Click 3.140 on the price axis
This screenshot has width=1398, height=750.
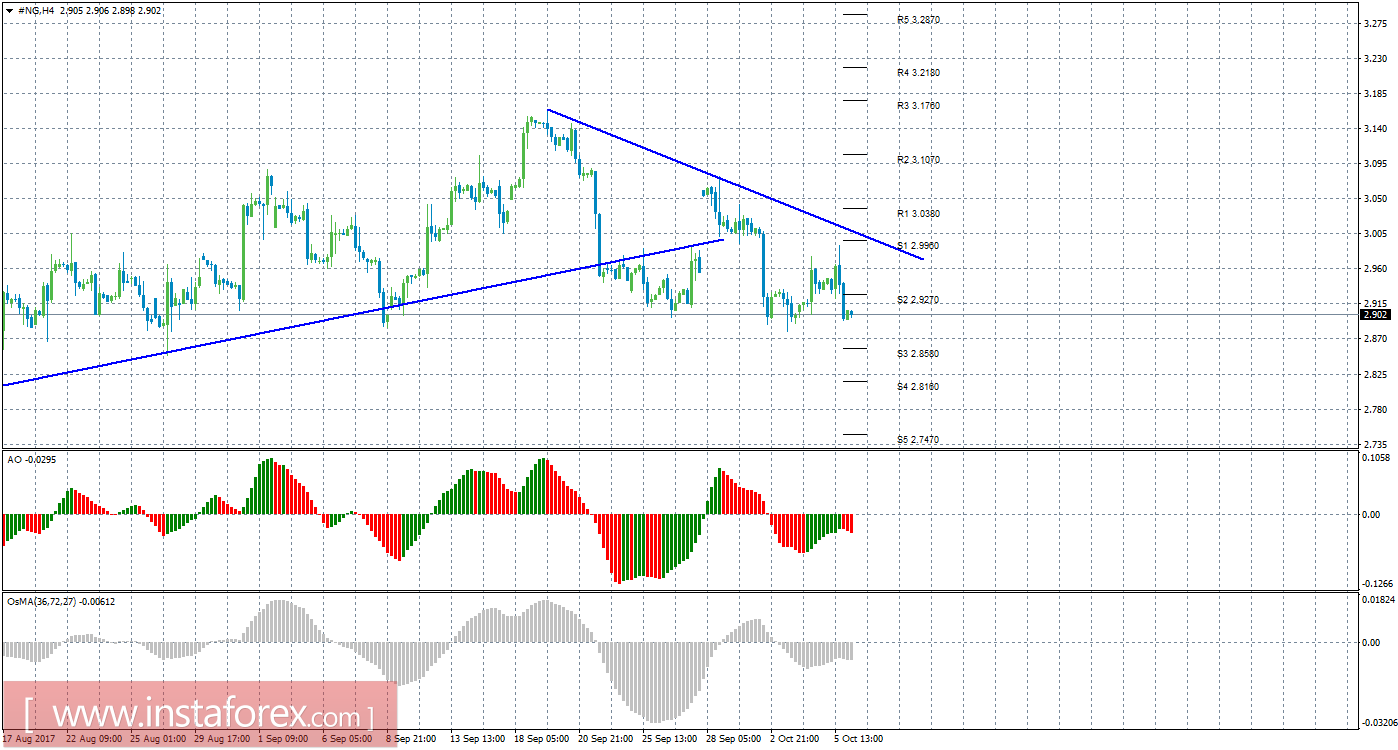tap(1375, 129)
